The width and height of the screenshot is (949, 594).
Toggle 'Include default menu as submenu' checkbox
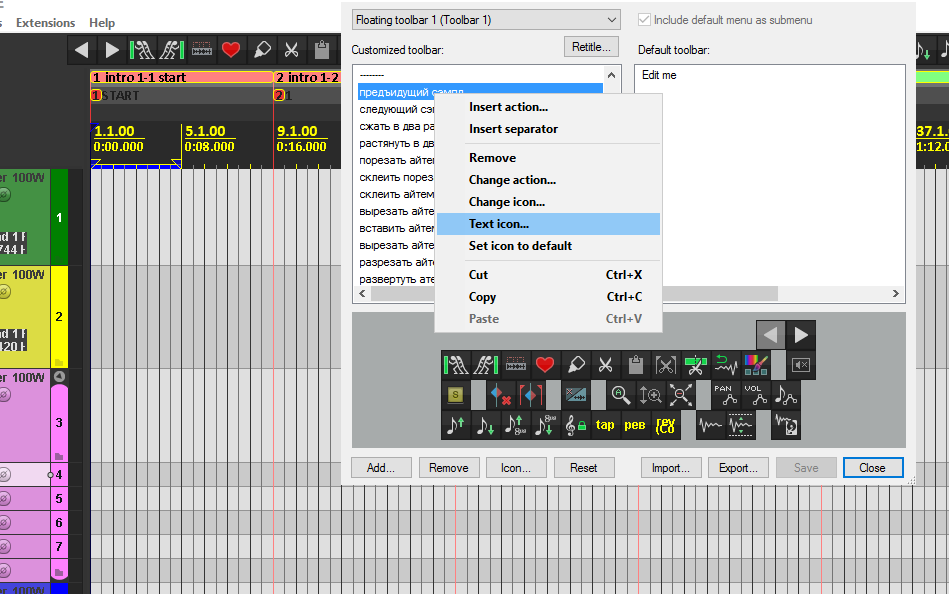click(645, 20)
